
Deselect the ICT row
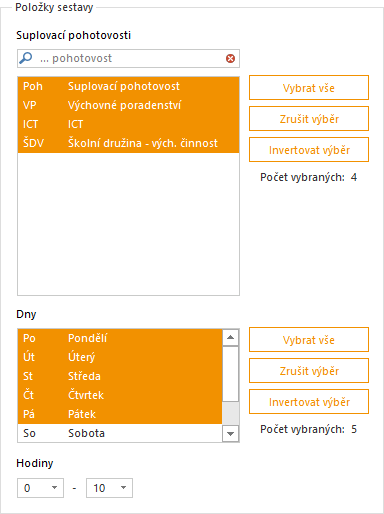point(128,124)
